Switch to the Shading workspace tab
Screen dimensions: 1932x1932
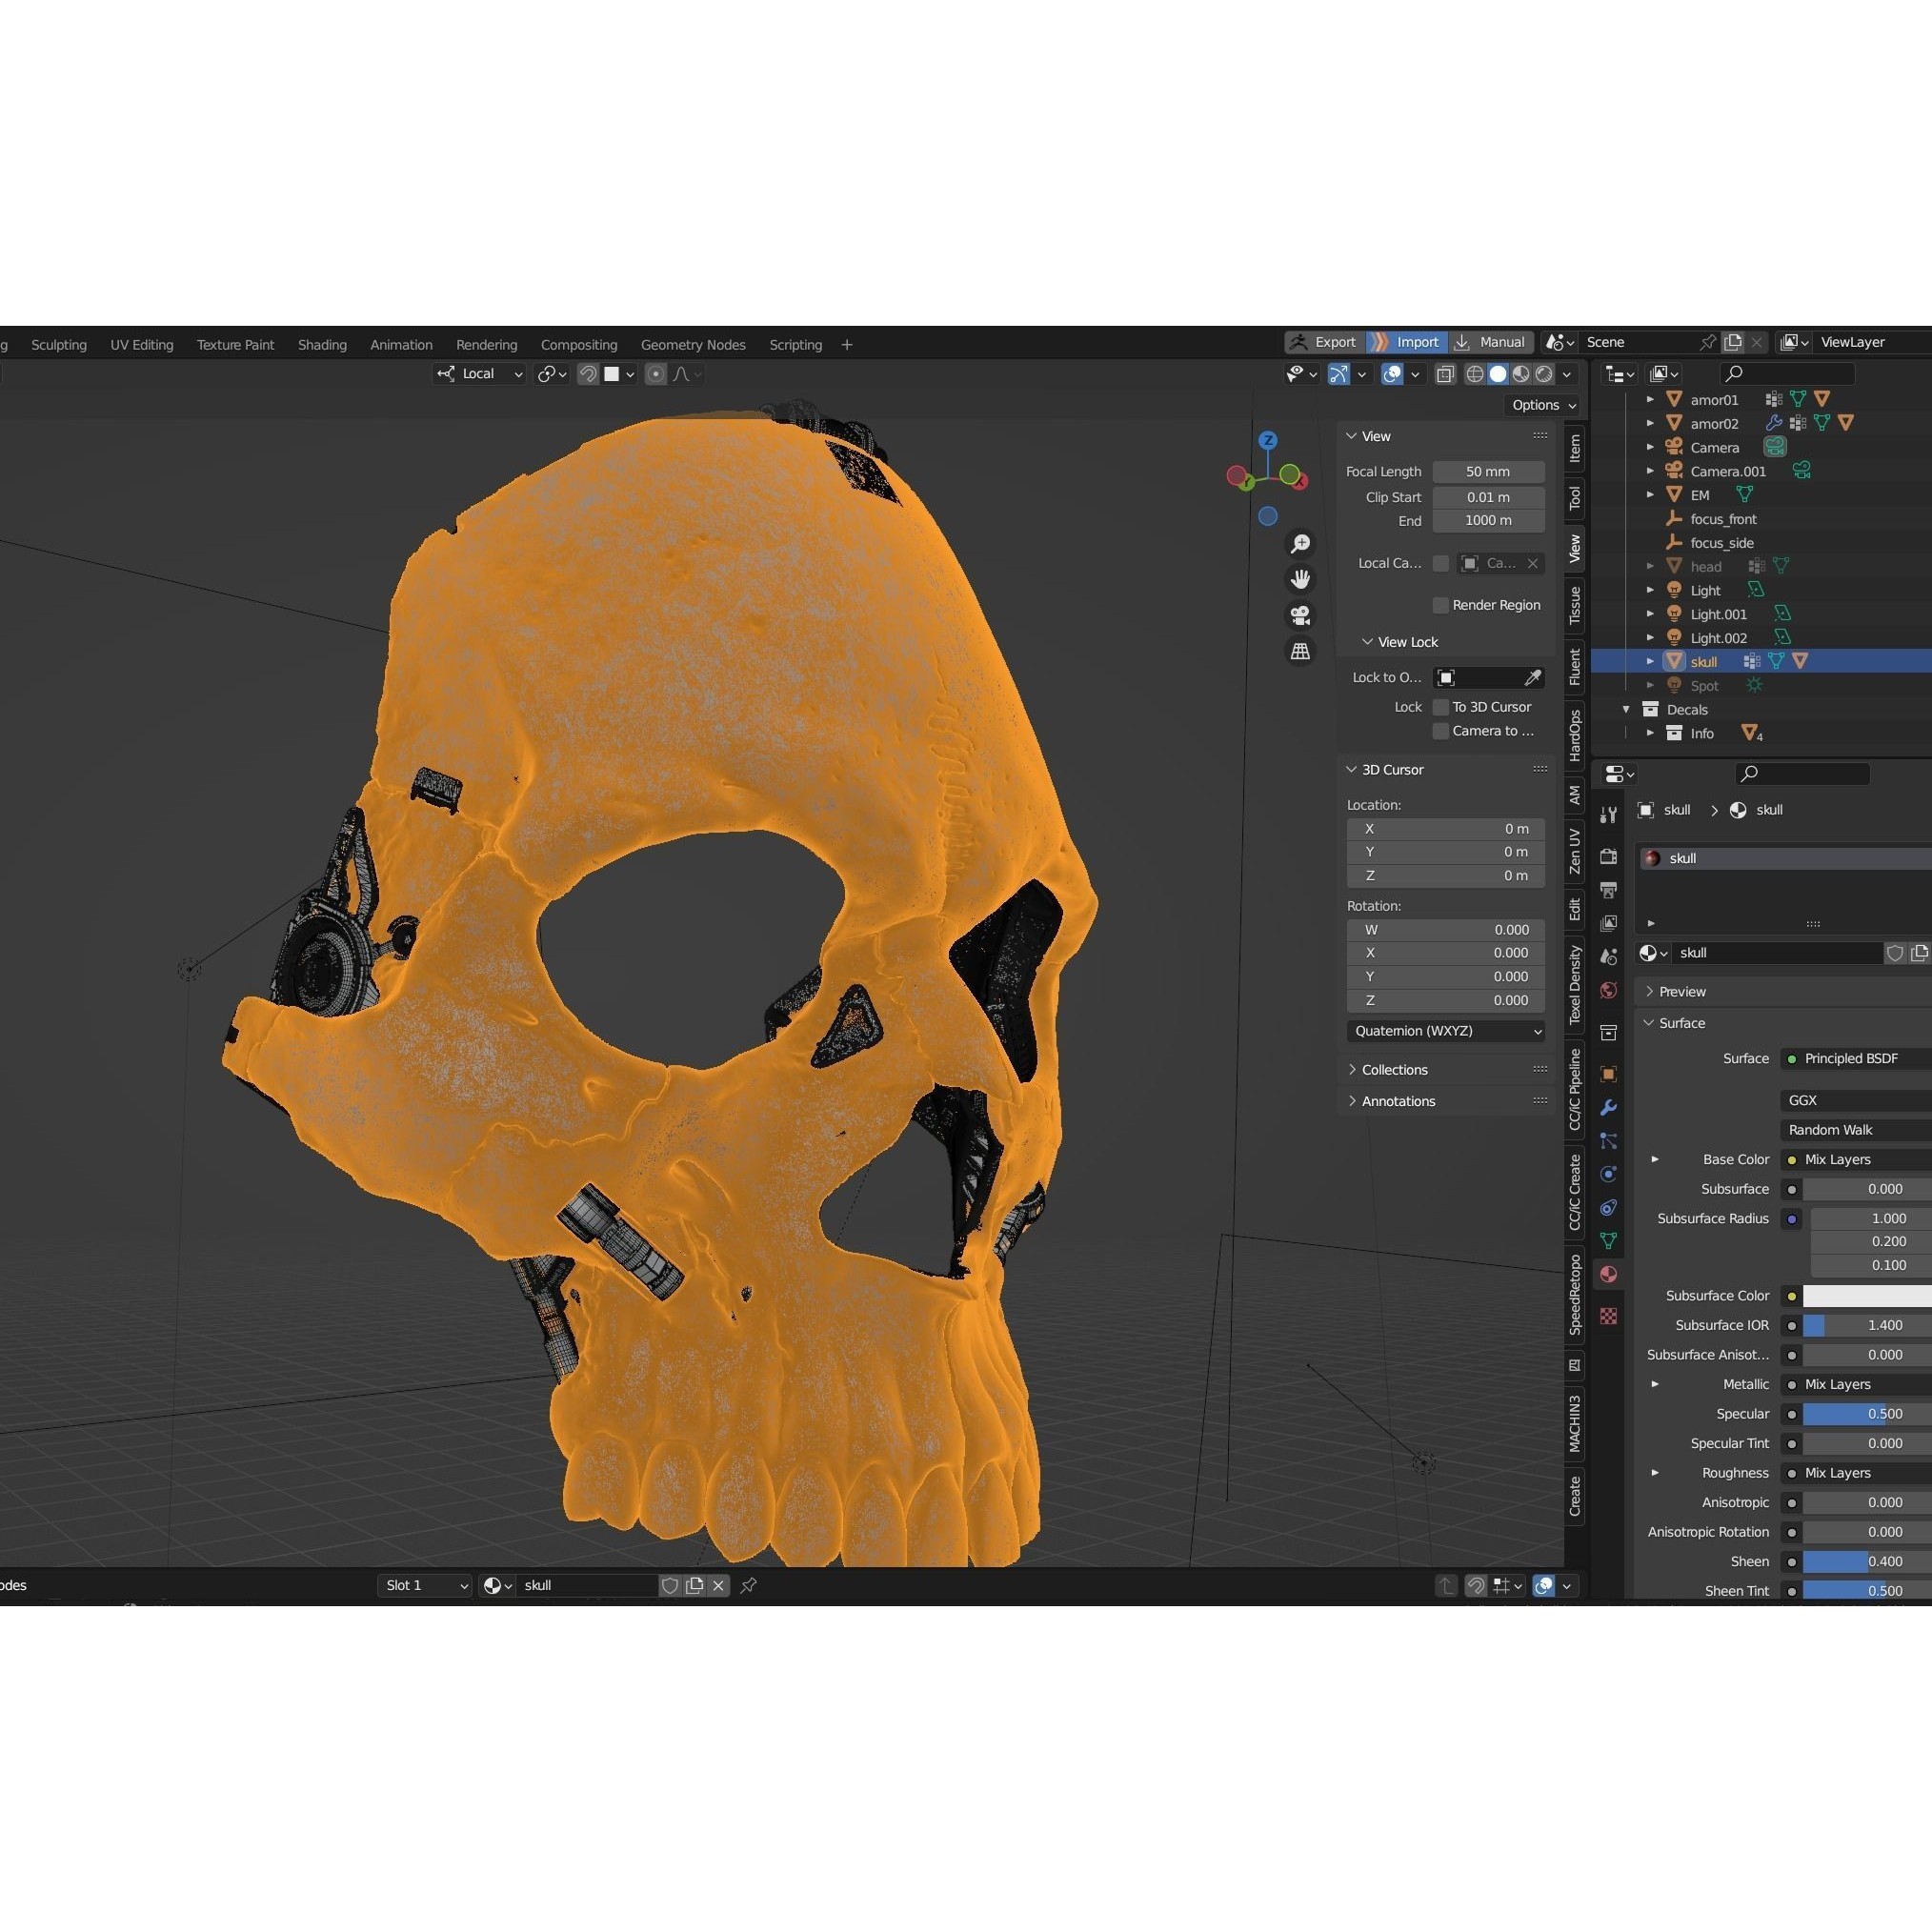click(322, 344)
